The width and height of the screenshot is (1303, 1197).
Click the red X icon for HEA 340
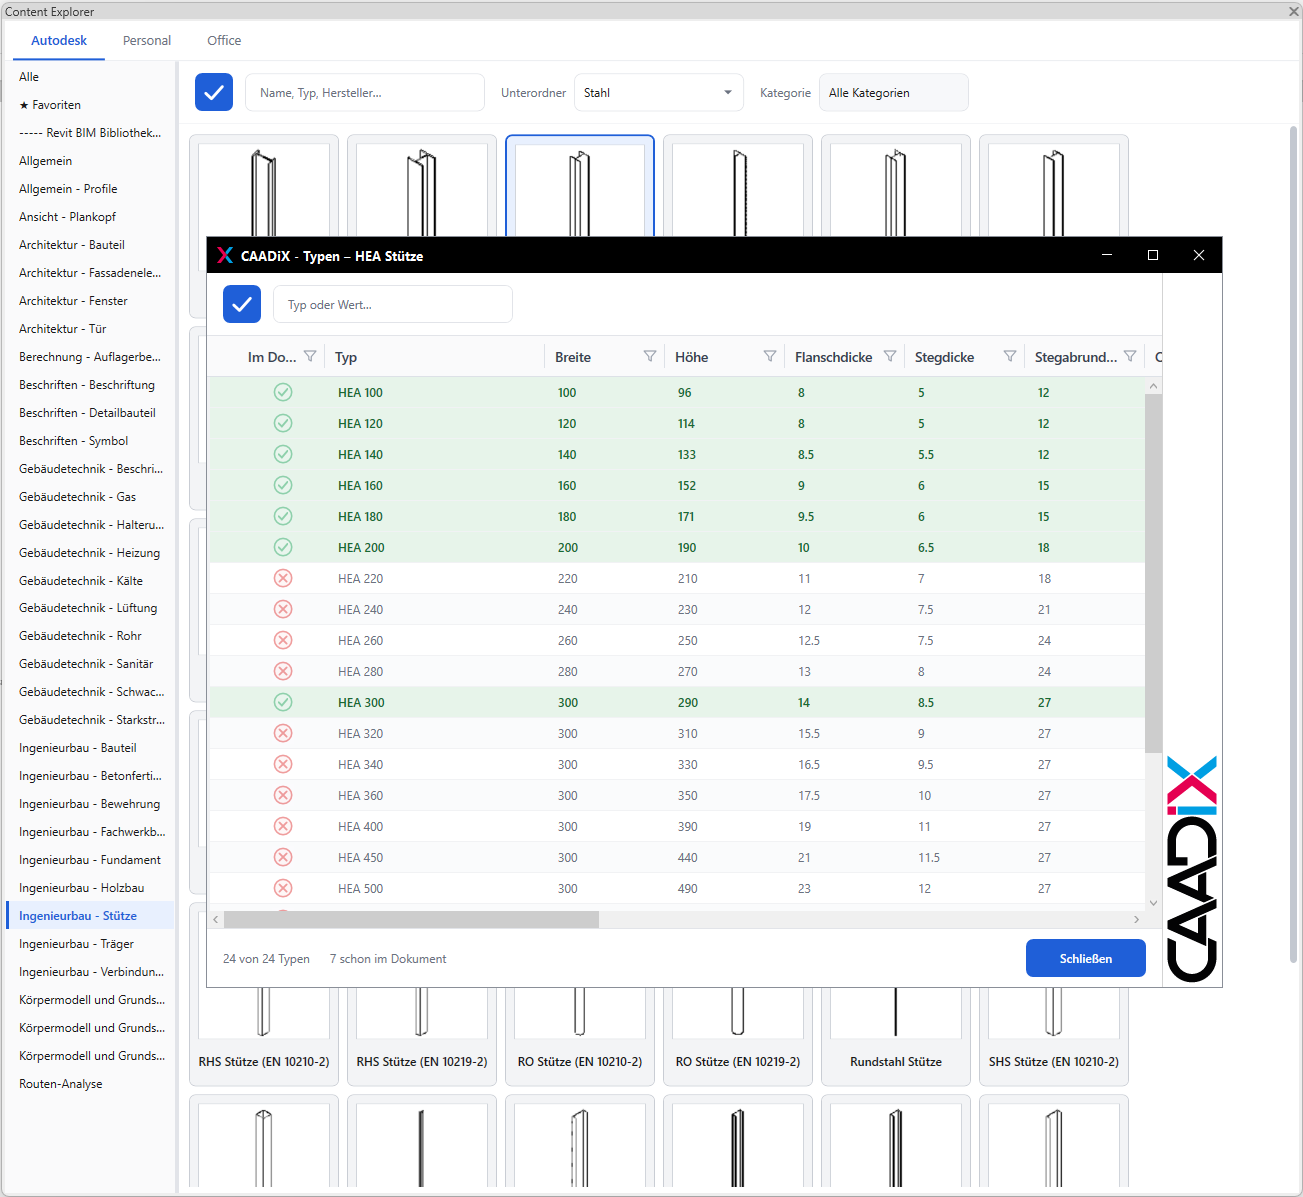pos(283,764)
